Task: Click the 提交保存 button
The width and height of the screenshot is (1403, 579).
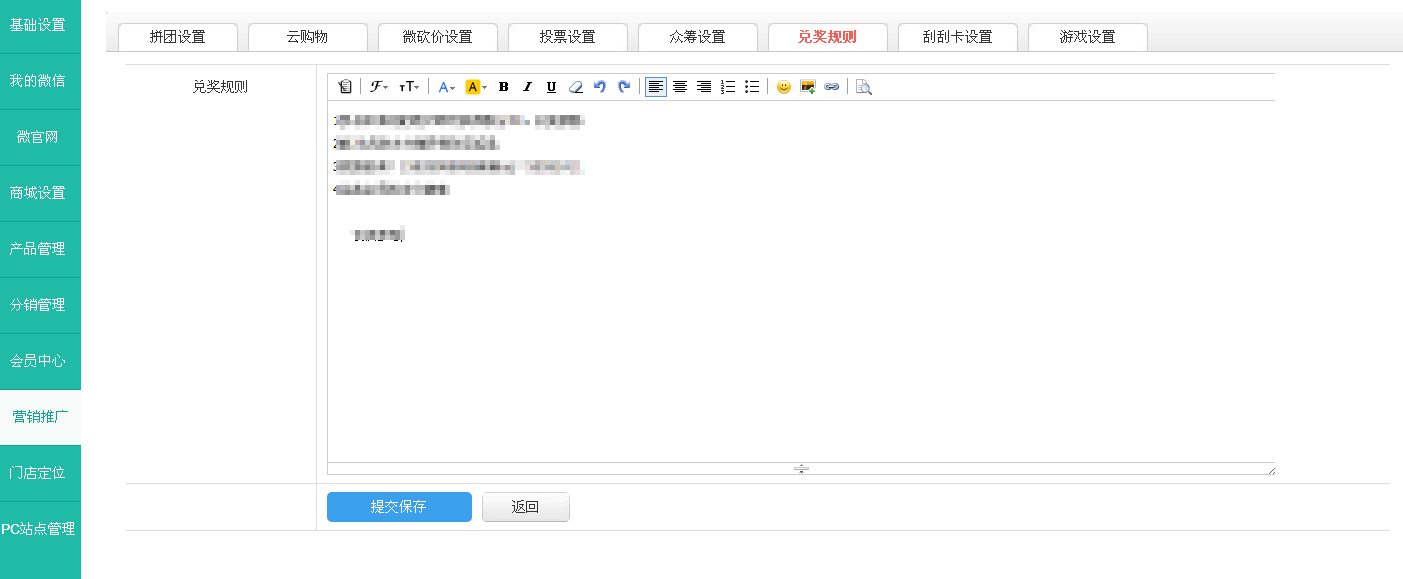Action: click(x=399, y=507)
